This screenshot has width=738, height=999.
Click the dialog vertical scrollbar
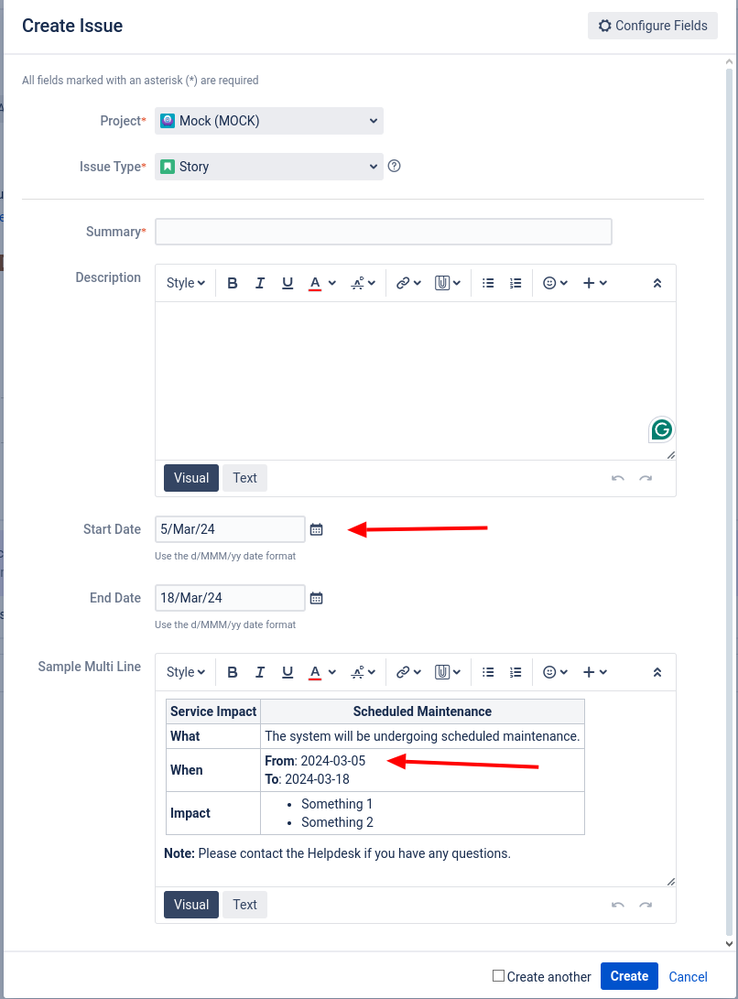tap(730, 503)
